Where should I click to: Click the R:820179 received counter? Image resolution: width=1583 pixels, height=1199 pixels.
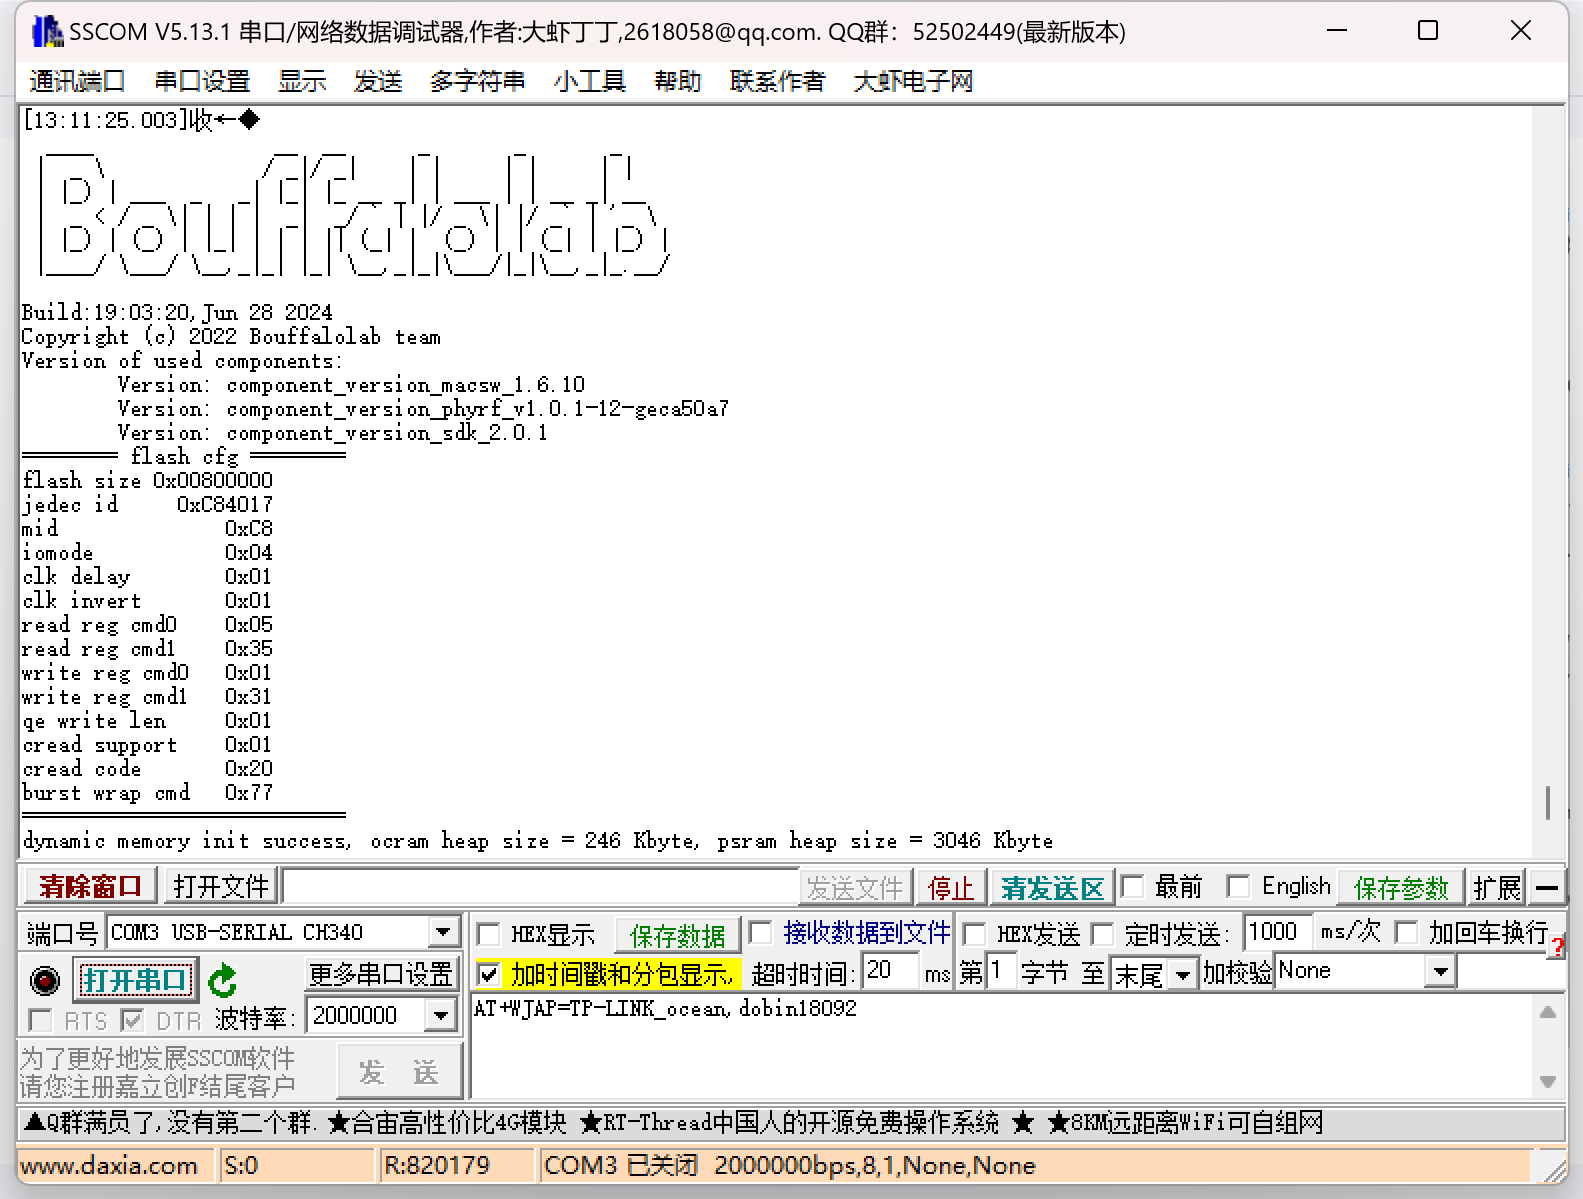point(437,1166)
